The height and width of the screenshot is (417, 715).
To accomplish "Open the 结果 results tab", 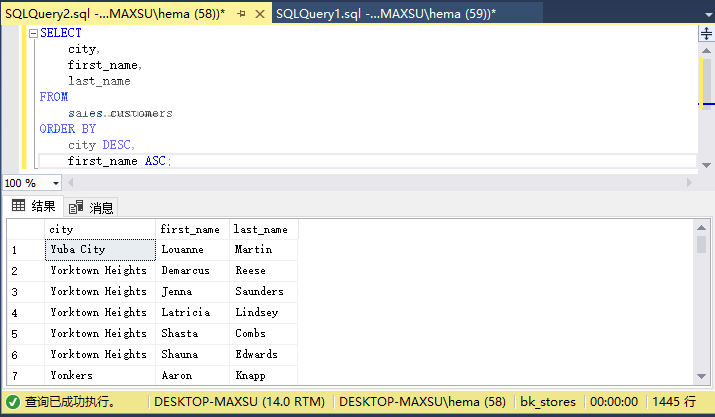I will pos(34,206).
